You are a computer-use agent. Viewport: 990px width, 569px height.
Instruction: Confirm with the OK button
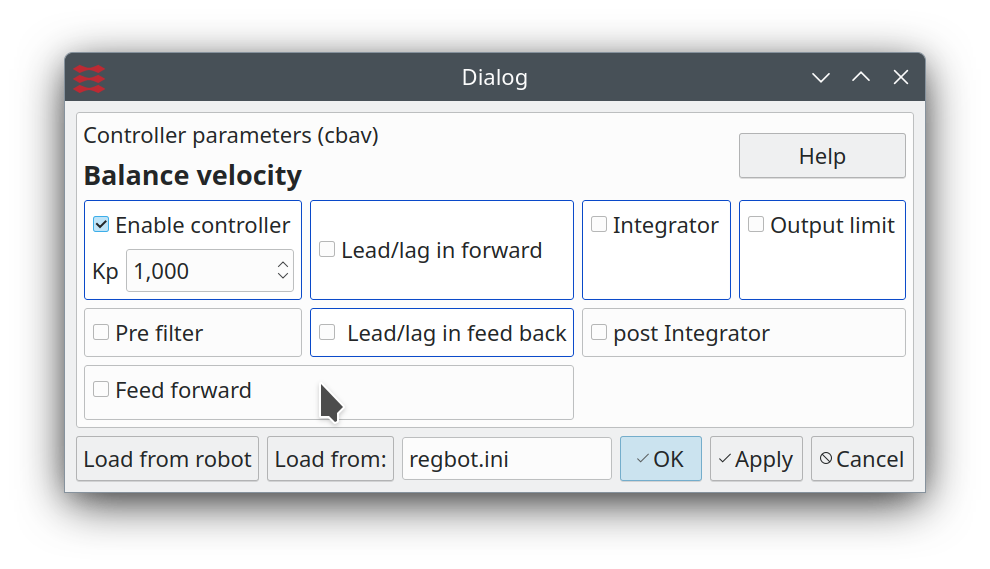(x=660, y=459)
